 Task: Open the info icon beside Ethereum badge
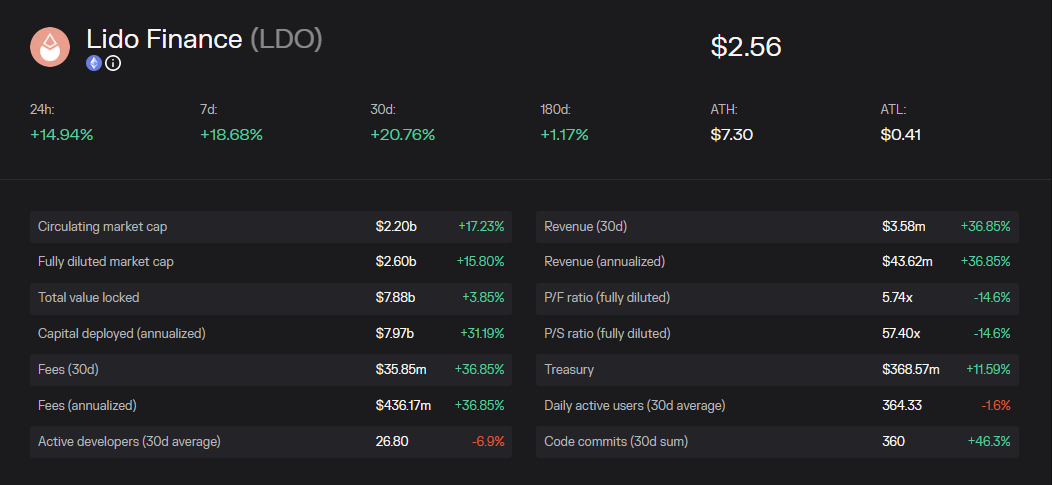(113, 63)
